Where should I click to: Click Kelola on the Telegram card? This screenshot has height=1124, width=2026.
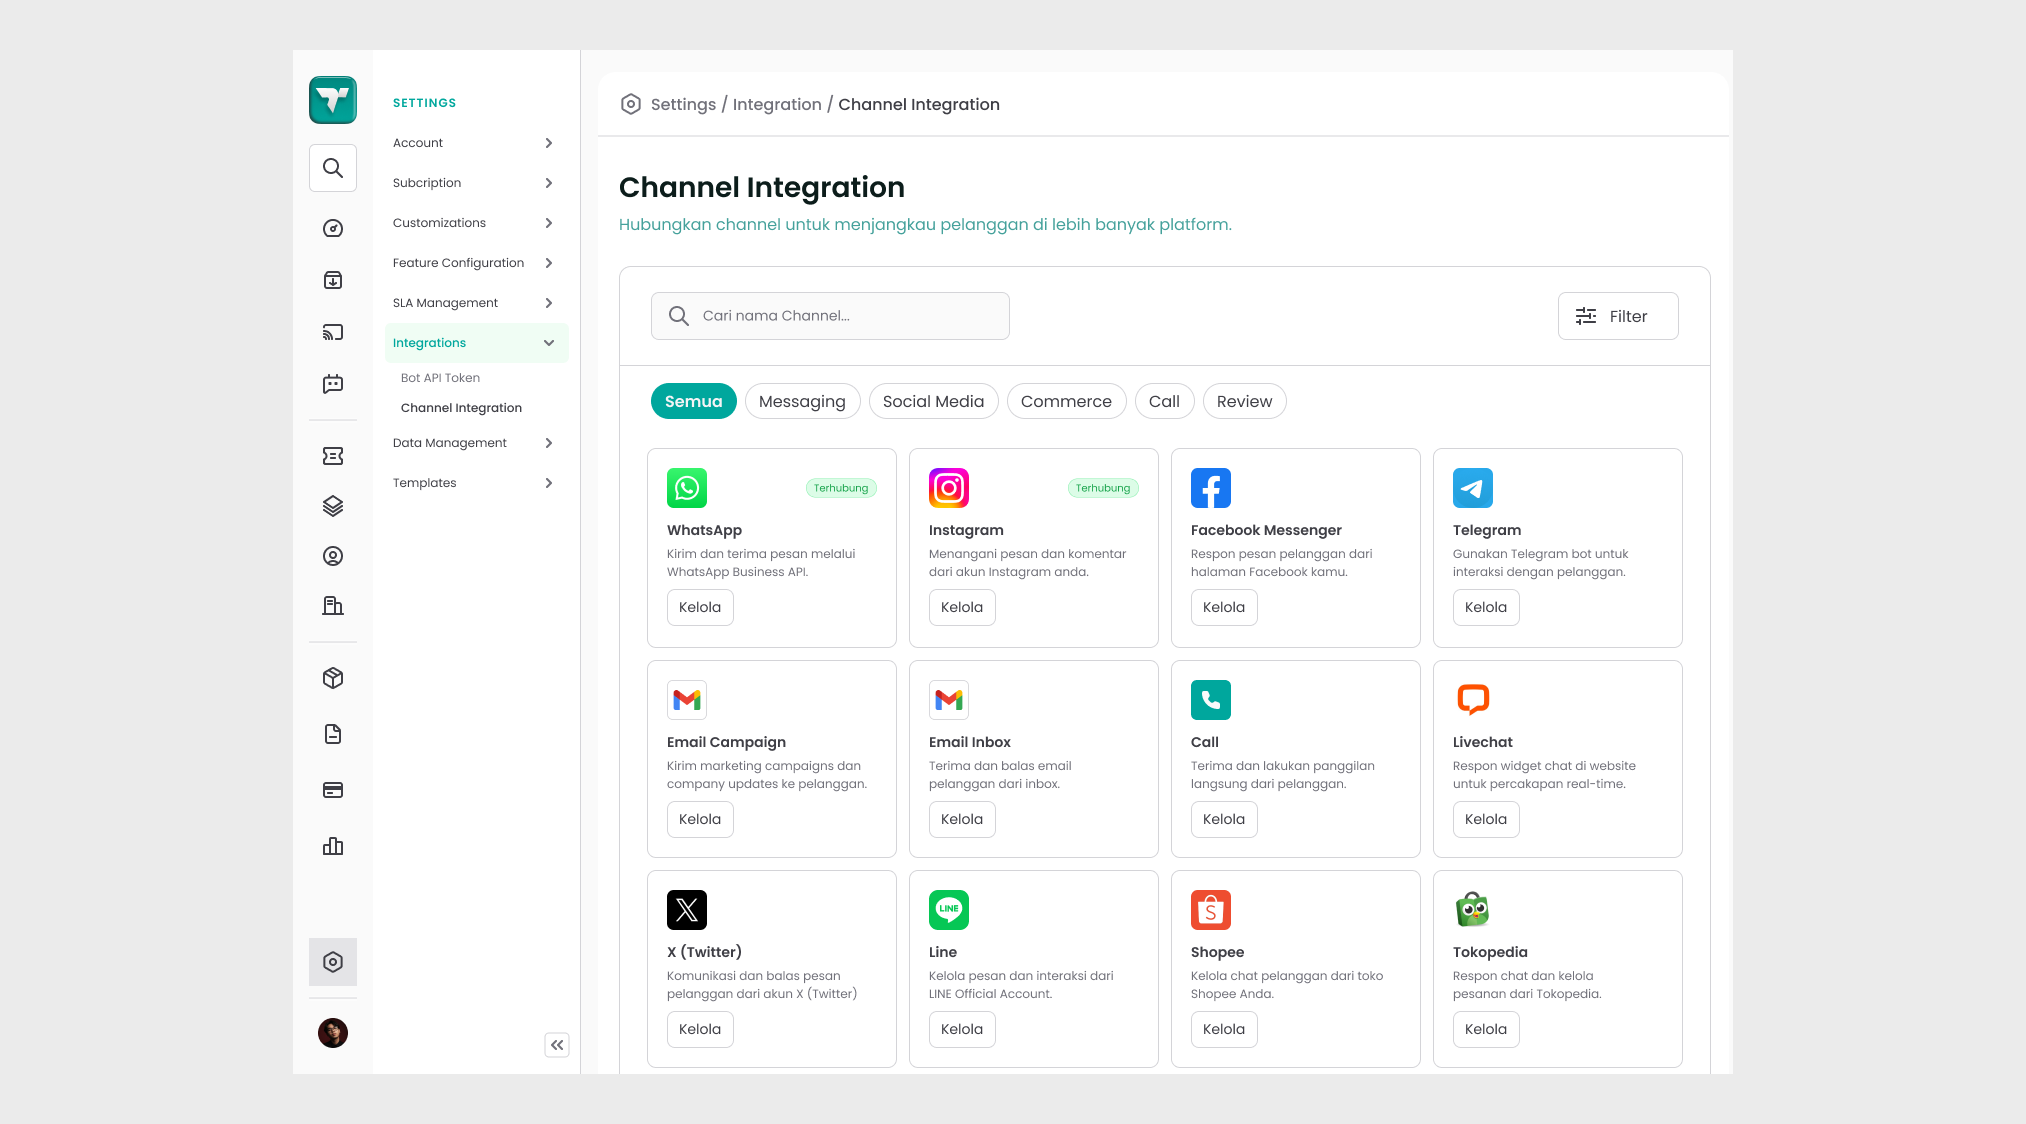pos(1486,607)
